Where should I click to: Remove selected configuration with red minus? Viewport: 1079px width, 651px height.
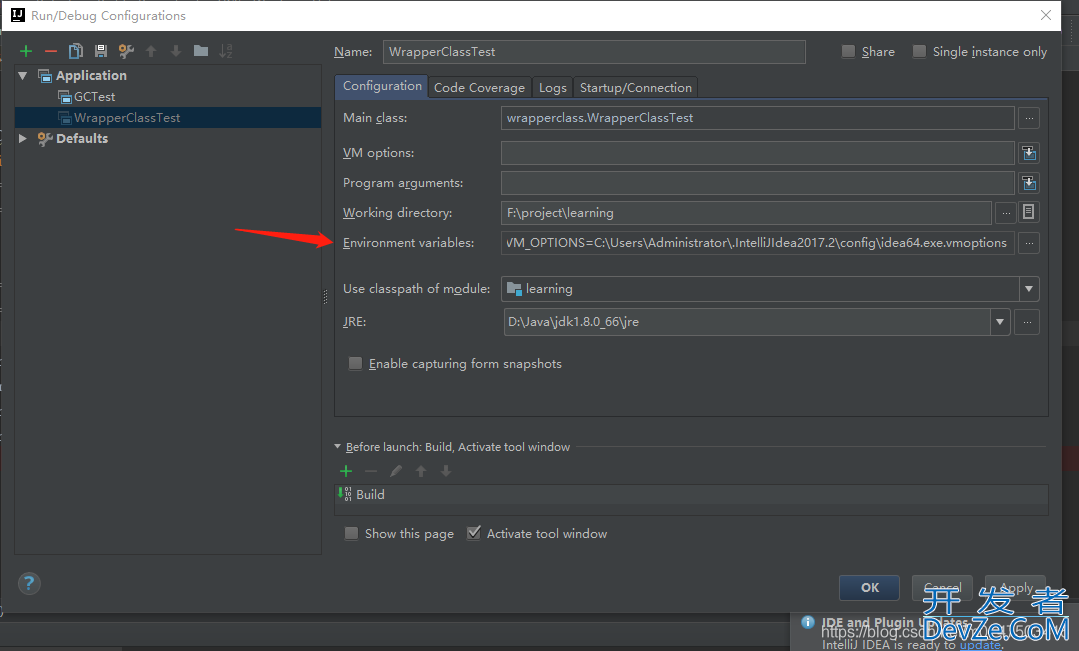[x=51, y=51]
